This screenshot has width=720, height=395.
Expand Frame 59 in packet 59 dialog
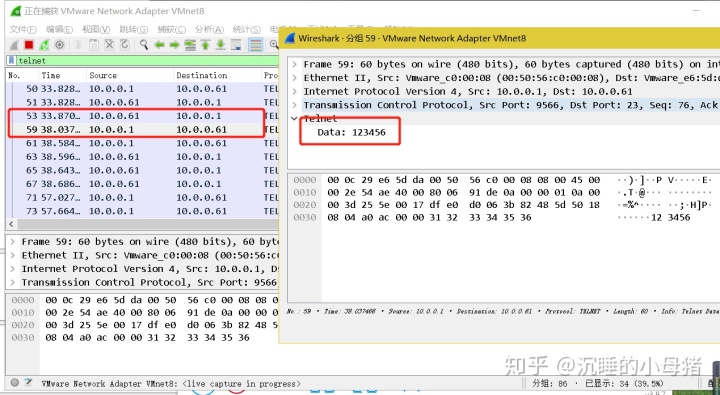pyautogui.click(x=295, y=65)
